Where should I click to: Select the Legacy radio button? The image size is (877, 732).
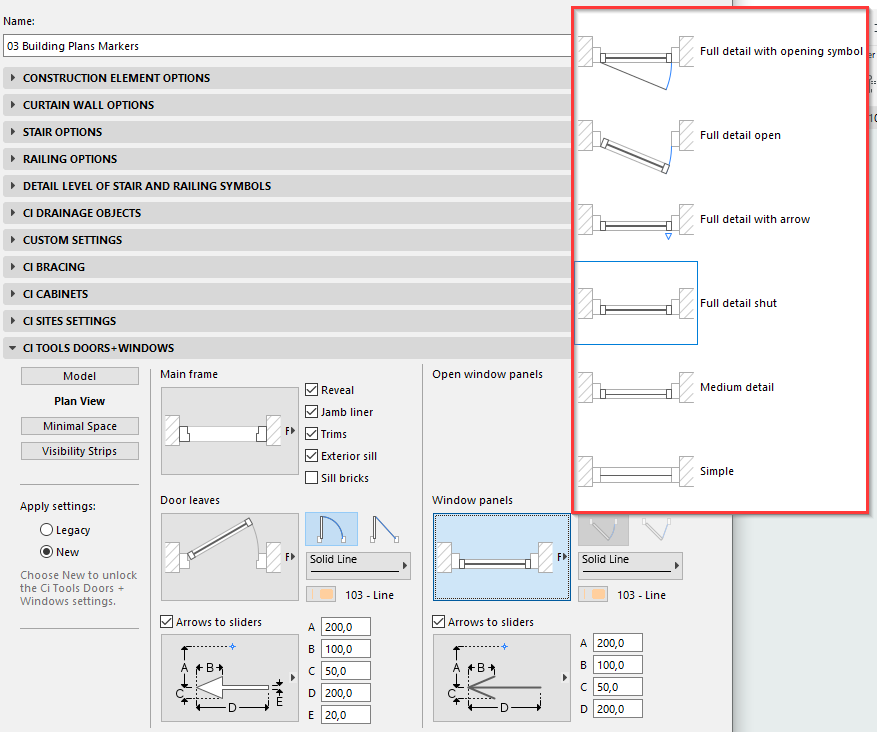(x=46, y=530)
